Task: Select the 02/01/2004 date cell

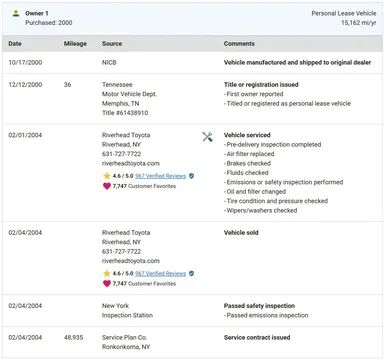Action: tap(25, 135)
